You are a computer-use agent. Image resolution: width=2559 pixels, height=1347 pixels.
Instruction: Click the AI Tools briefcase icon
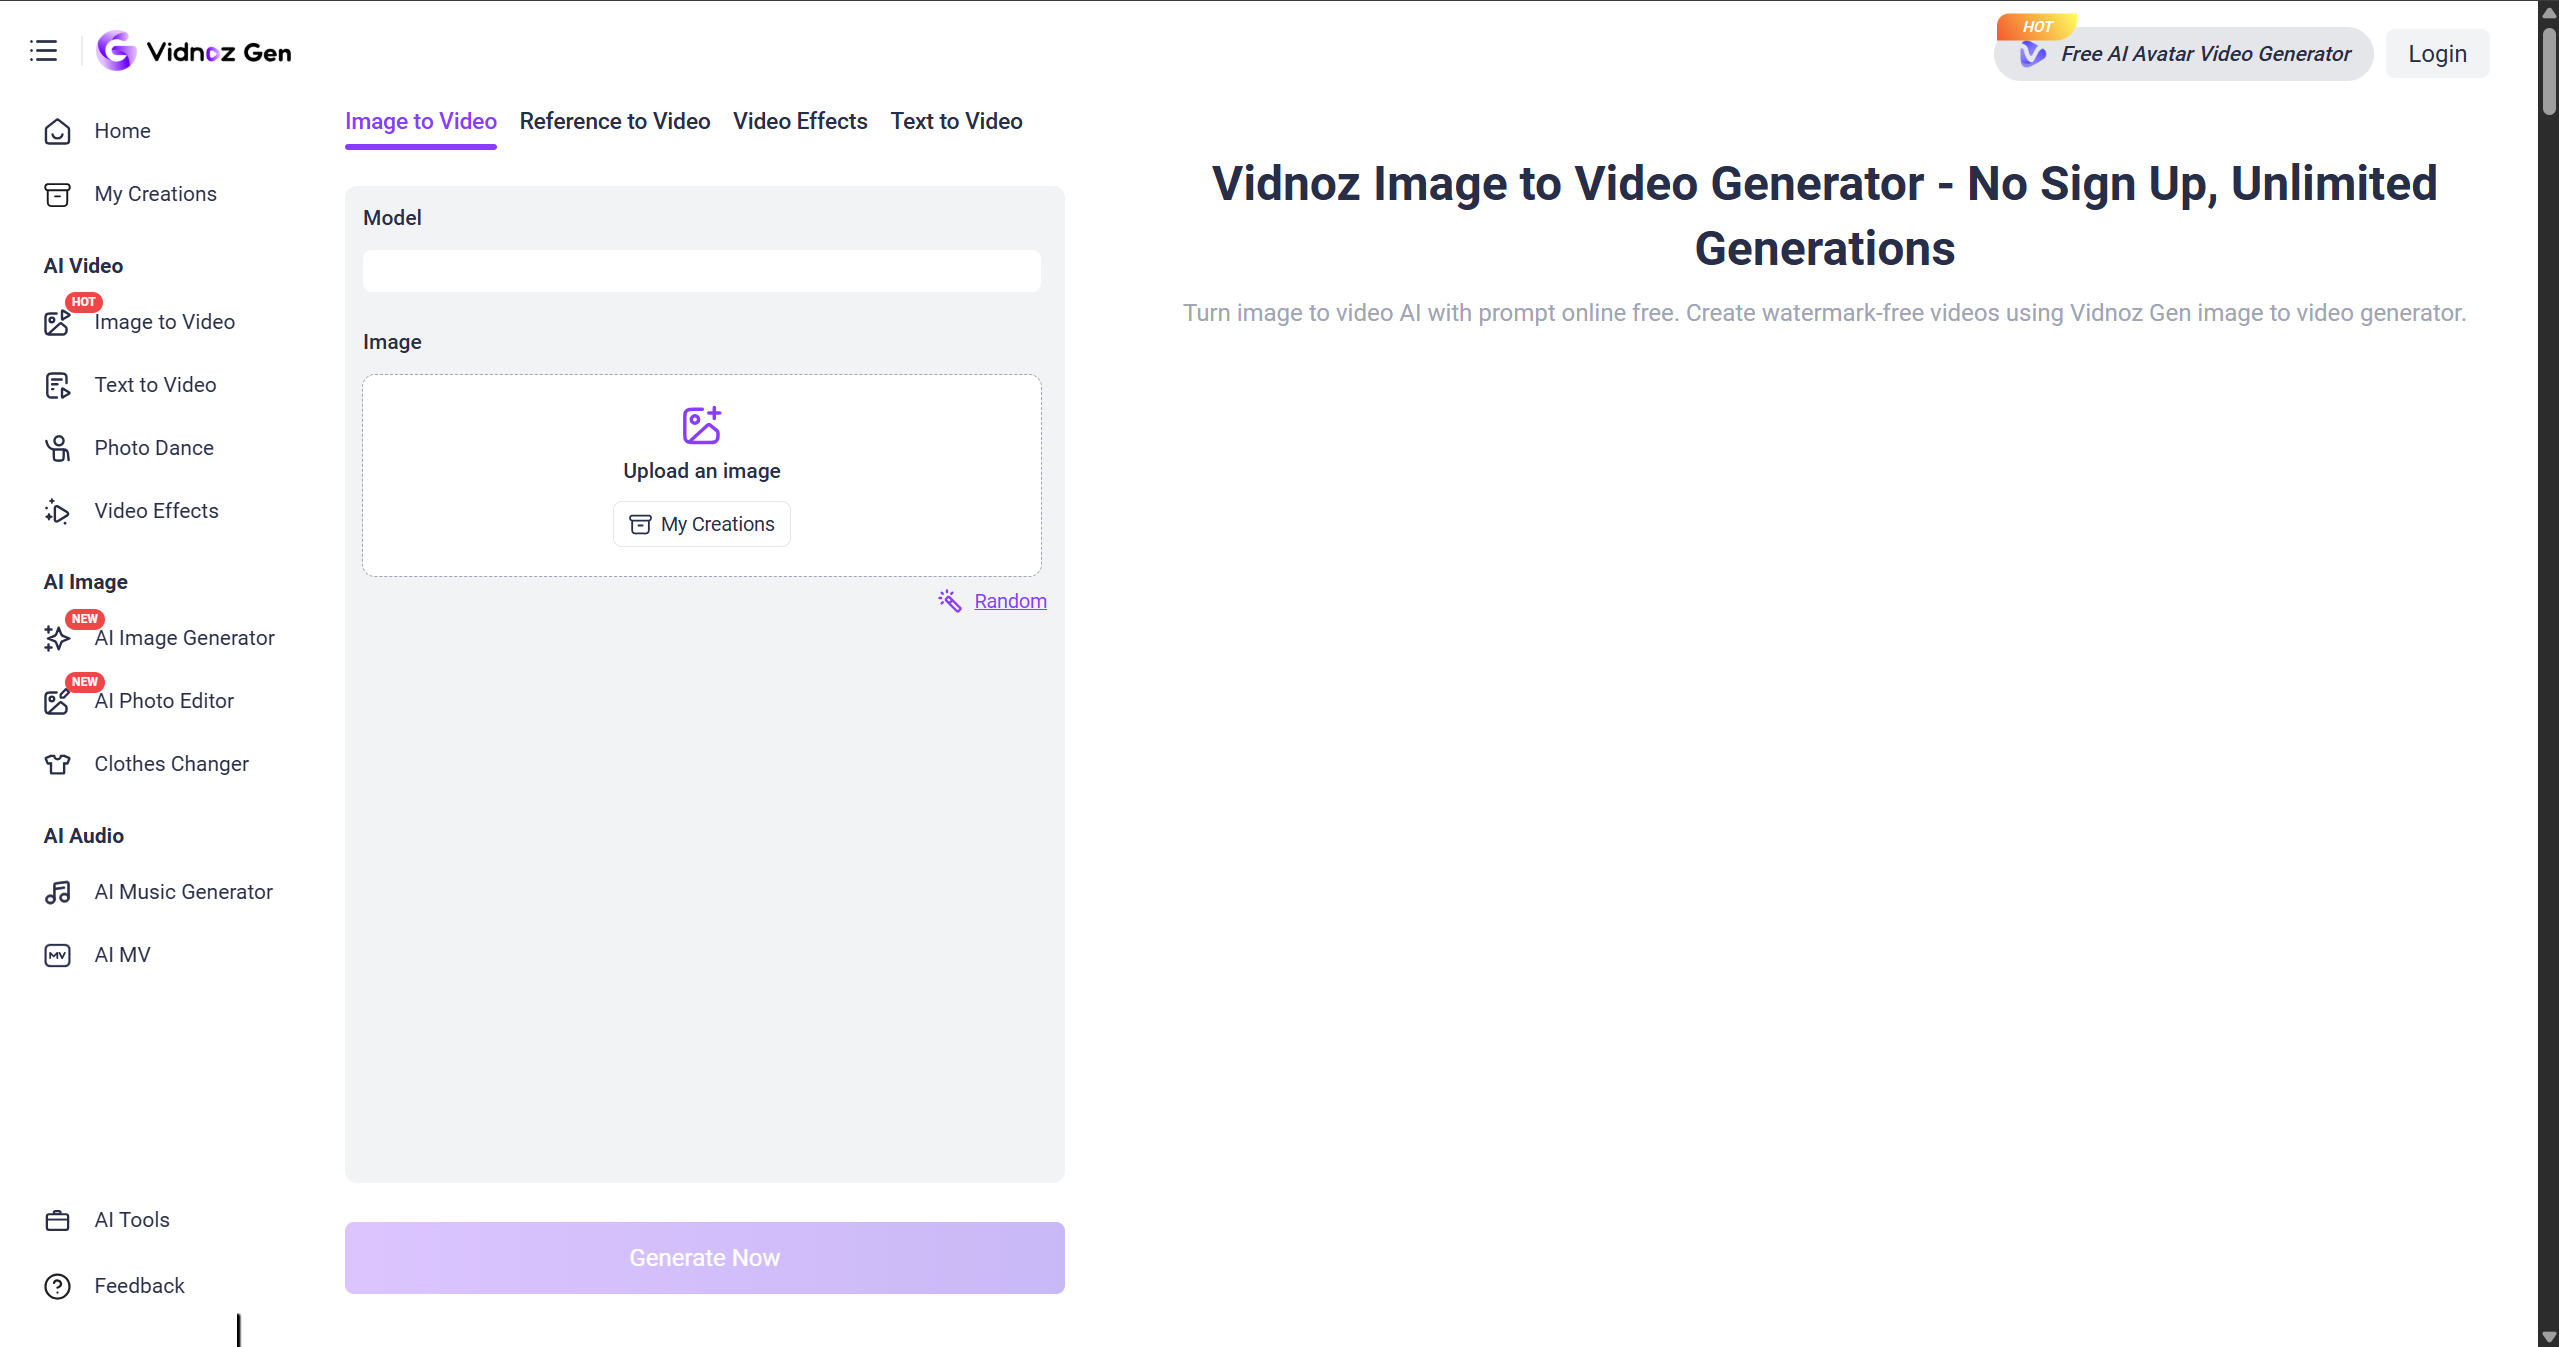pos(58,1220)
